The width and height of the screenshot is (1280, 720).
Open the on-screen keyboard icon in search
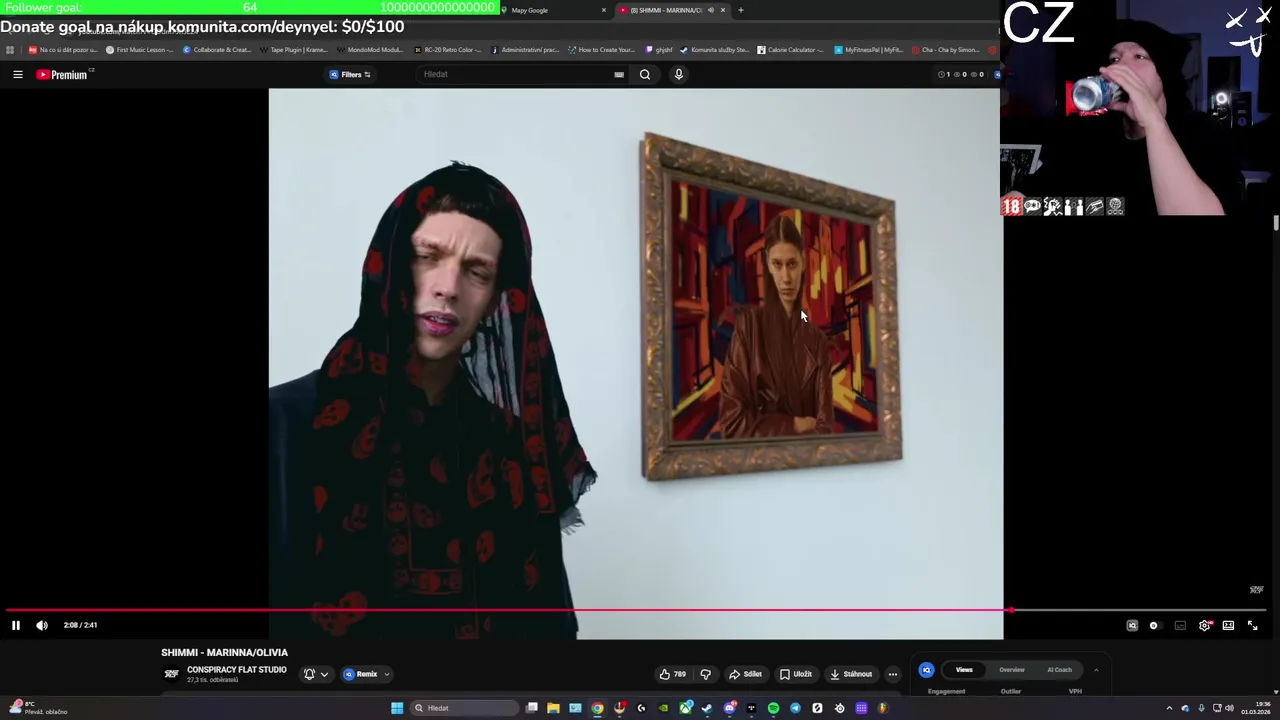tap(619, 74)
